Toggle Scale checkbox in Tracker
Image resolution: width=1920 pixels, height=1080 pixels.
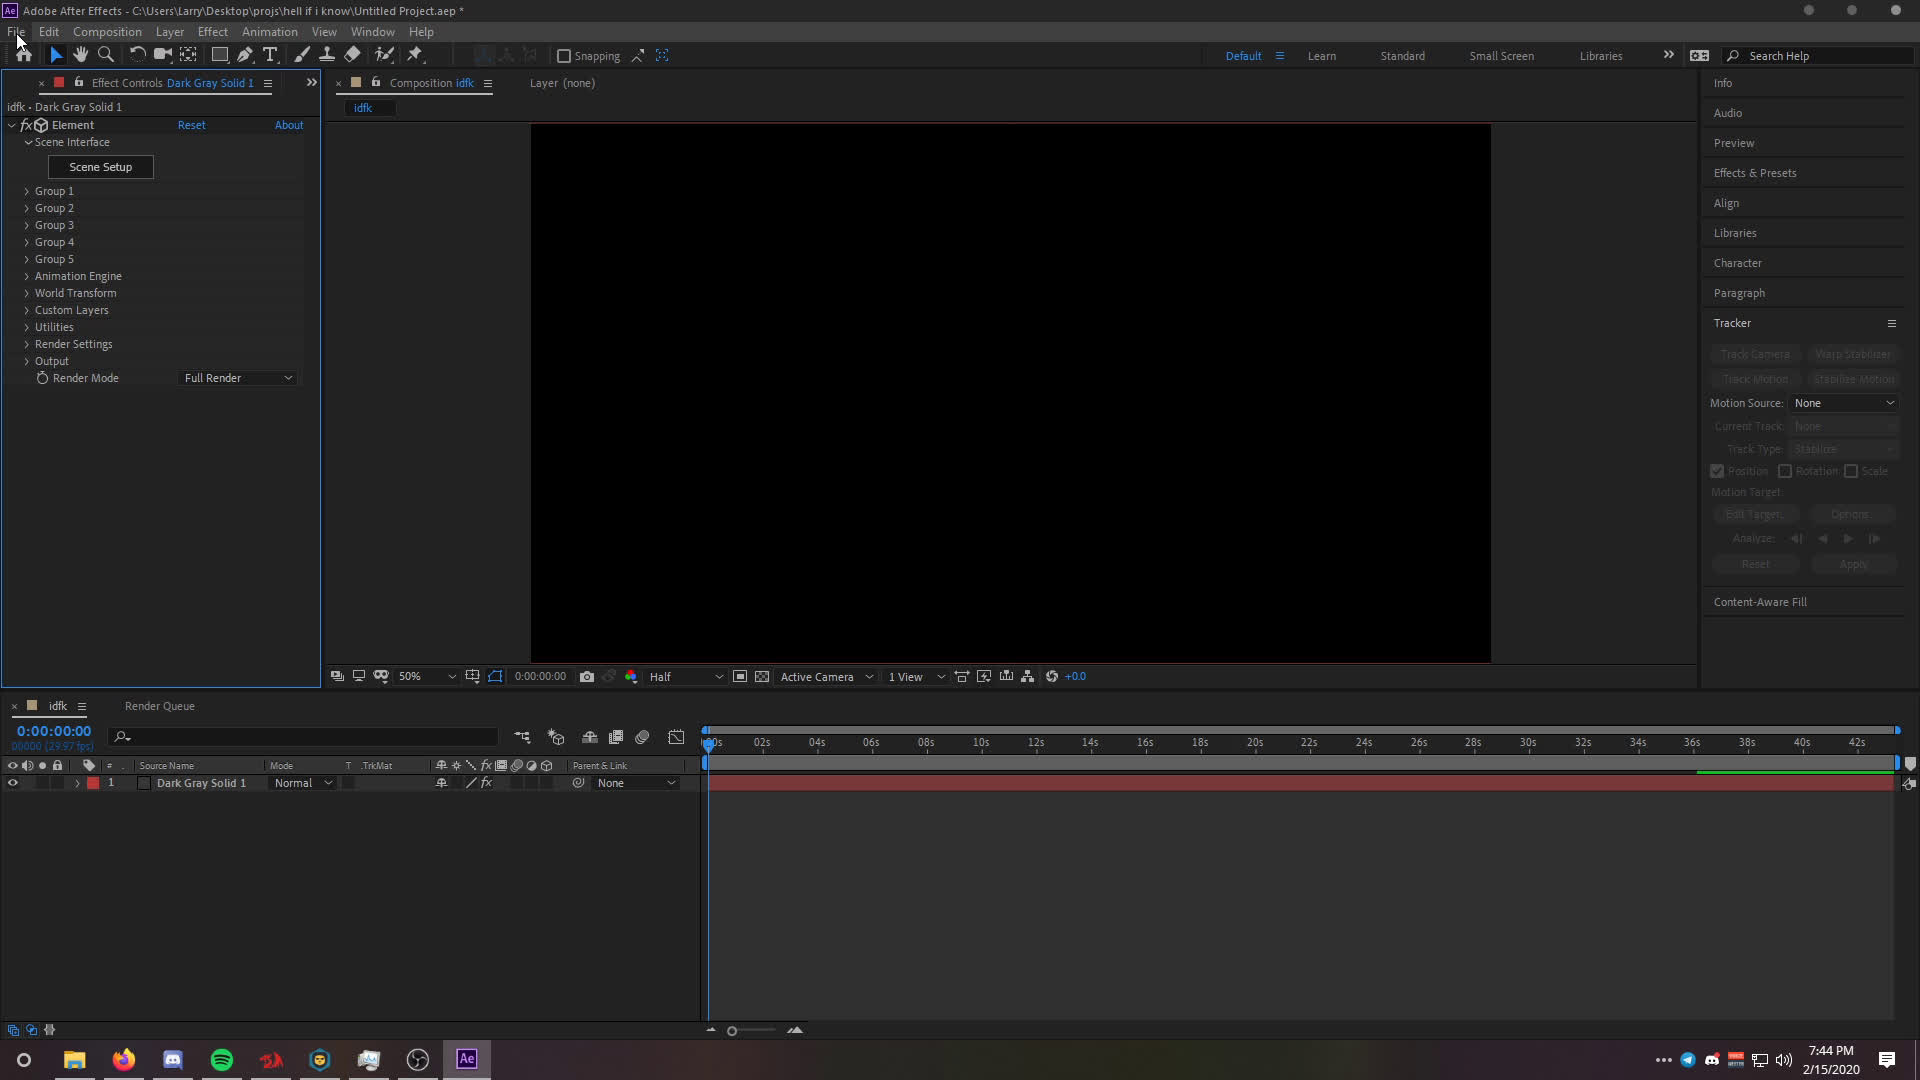pos(1851,471)
